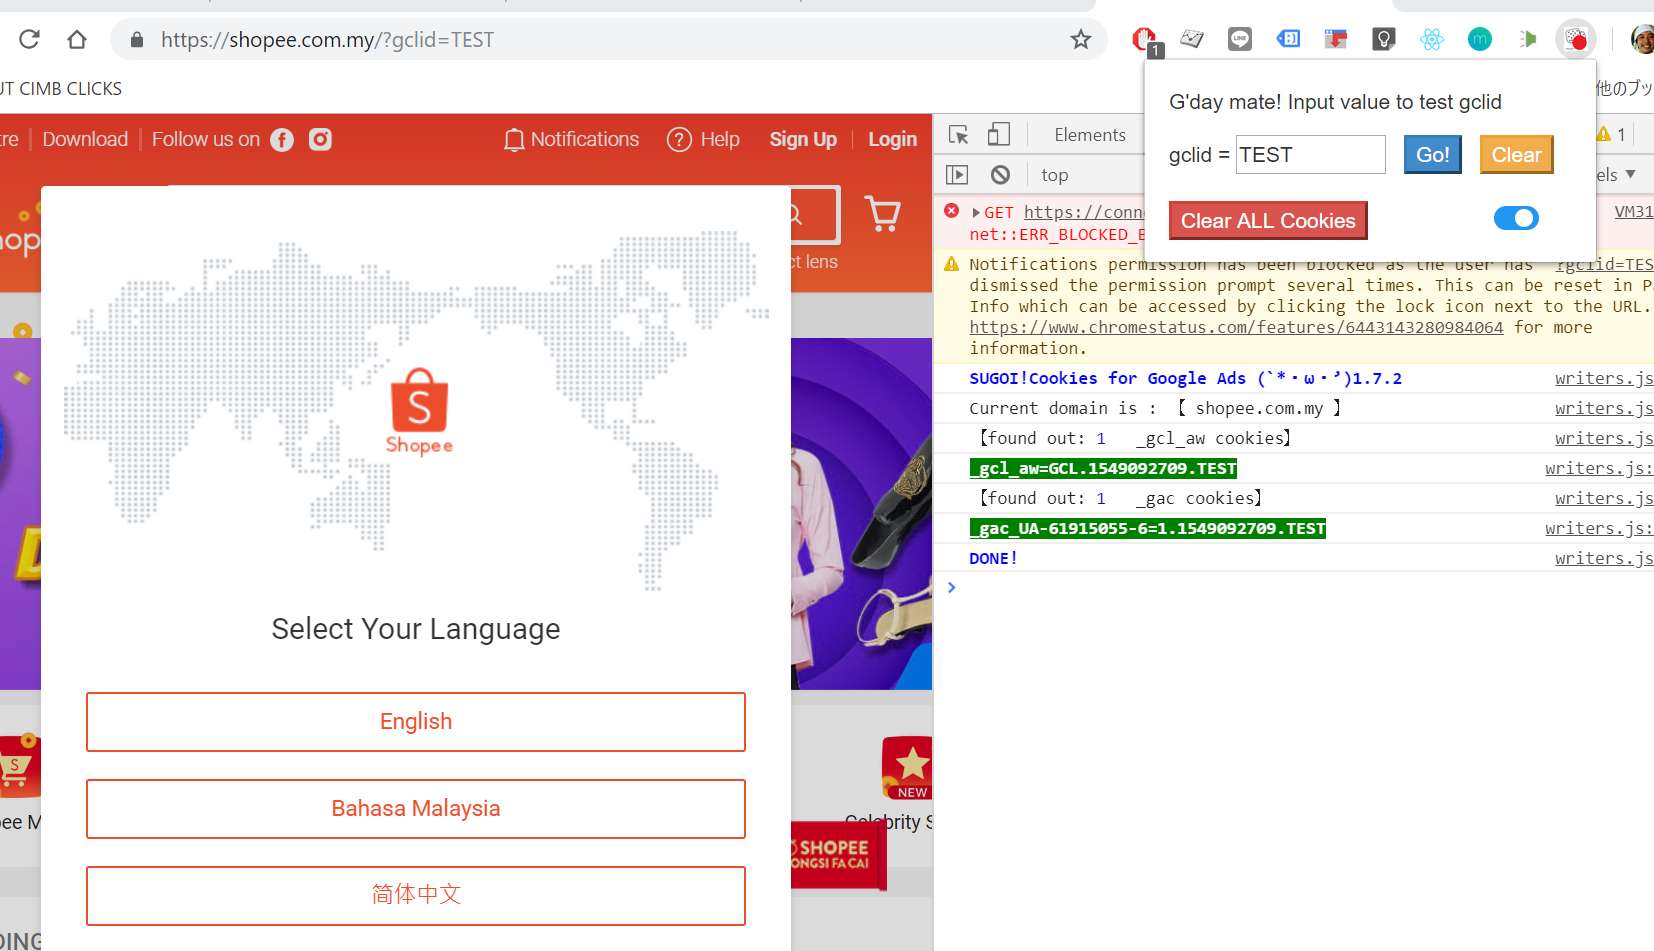
Task: Open the red and blue flag extension icon
Action: [x=1336, y=39]
